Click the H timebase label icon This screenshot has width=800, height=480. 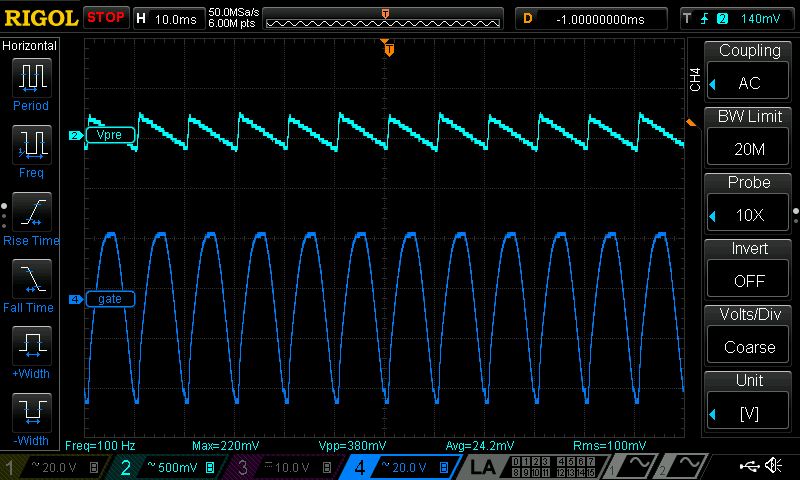point(141,19)
